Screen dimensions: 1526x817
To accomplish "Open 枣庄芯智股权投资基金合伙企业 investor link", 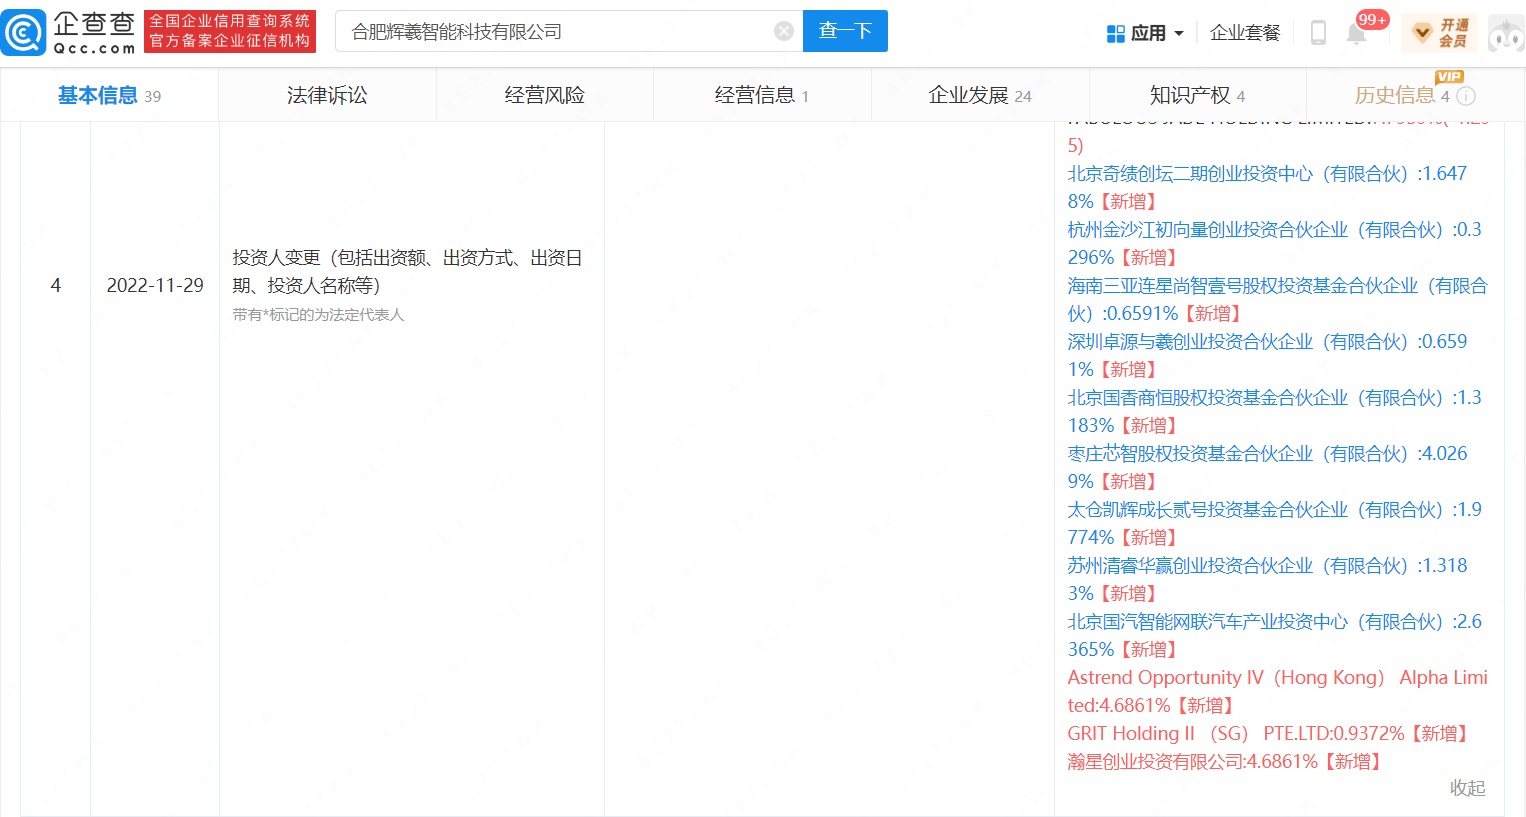I will click(1190, 454).
